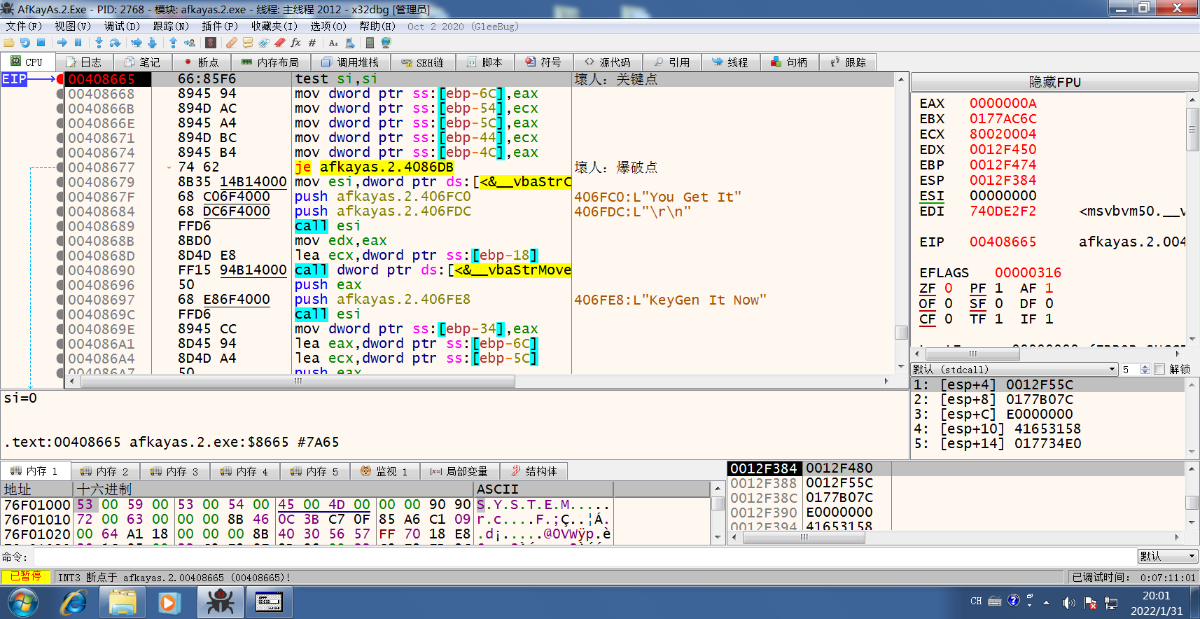Click the 隐藏FPU button
Screen dimensions: 1200x619
1055,82
